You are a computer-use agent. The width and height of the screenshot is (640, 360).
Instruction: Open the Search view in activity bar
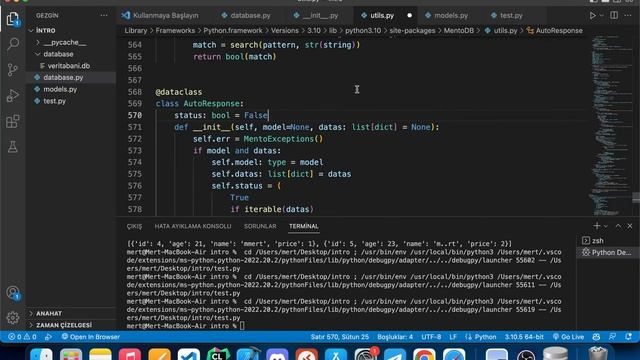pos(13,44)
